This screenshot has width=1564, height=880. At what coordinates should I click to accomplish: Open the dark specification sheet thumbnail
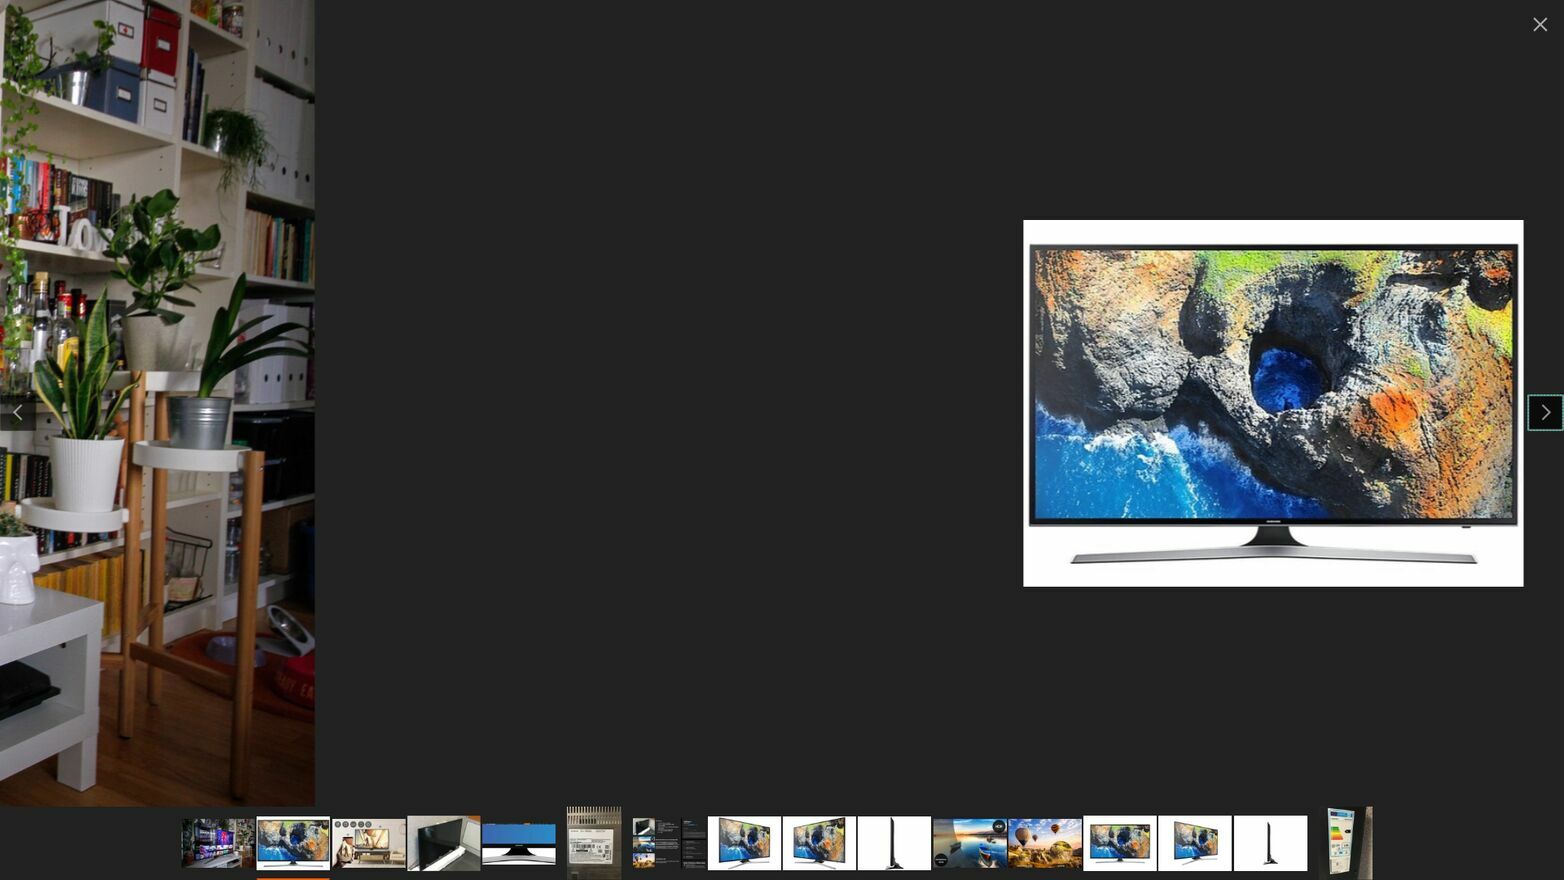(669, 843)
